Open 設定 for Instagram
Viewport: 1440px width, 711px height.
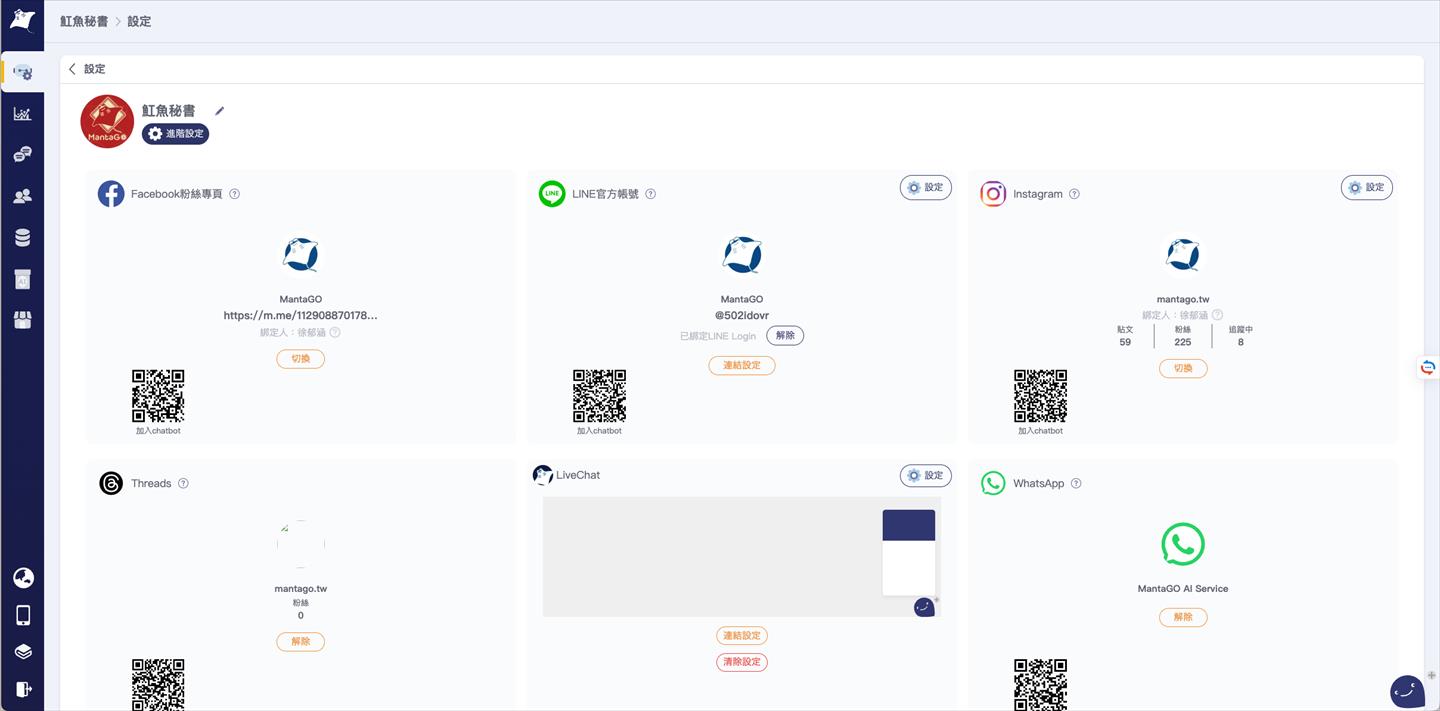click(x=1366, y=188)
